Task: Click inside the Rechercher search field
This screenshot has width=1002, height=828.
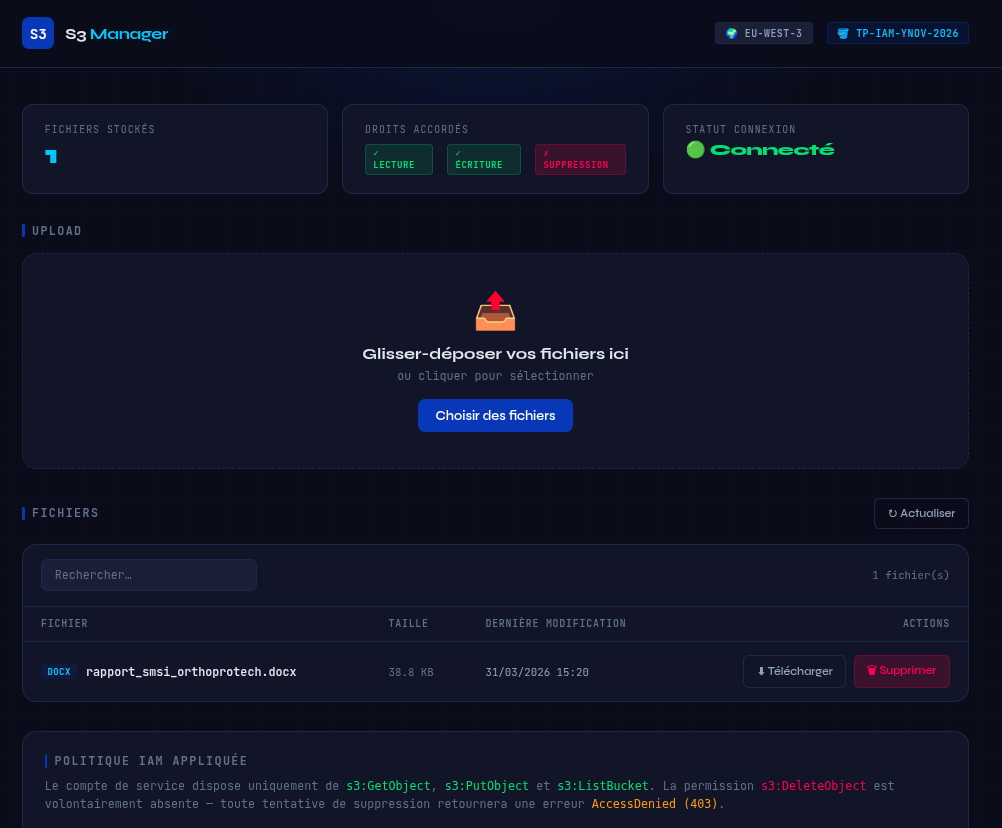Action: (x=148, y=574)
